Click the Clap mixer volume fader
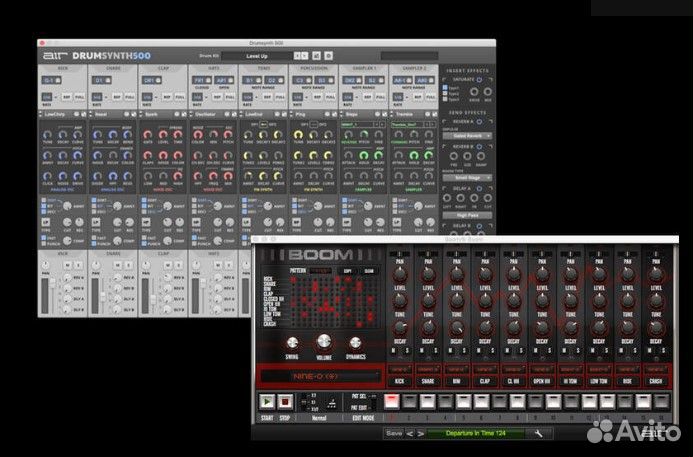 click(x=152, y=299)
